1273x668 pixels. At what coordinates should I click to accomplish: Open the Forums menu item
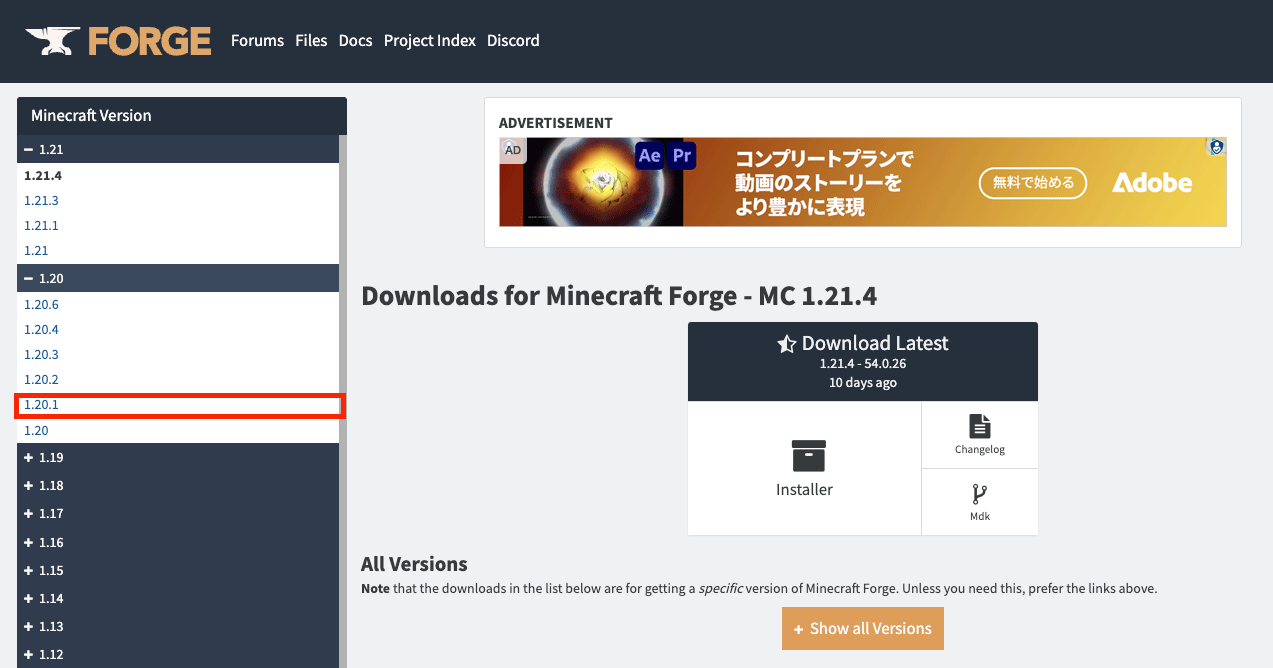coord(257,41)
